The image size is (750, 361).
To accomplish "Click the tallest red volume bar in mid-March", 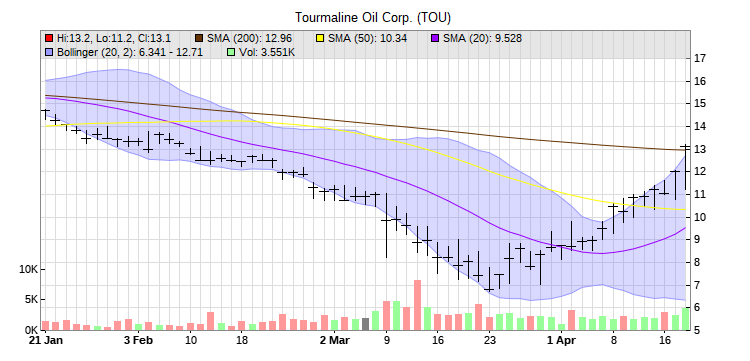I will pyautogui.click(x=417, y=305).
